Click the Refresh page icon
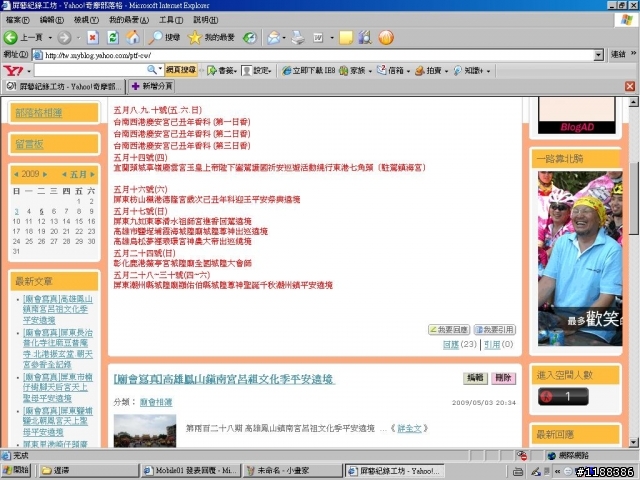Screen dimensions: 640x480 coord(113,37)
